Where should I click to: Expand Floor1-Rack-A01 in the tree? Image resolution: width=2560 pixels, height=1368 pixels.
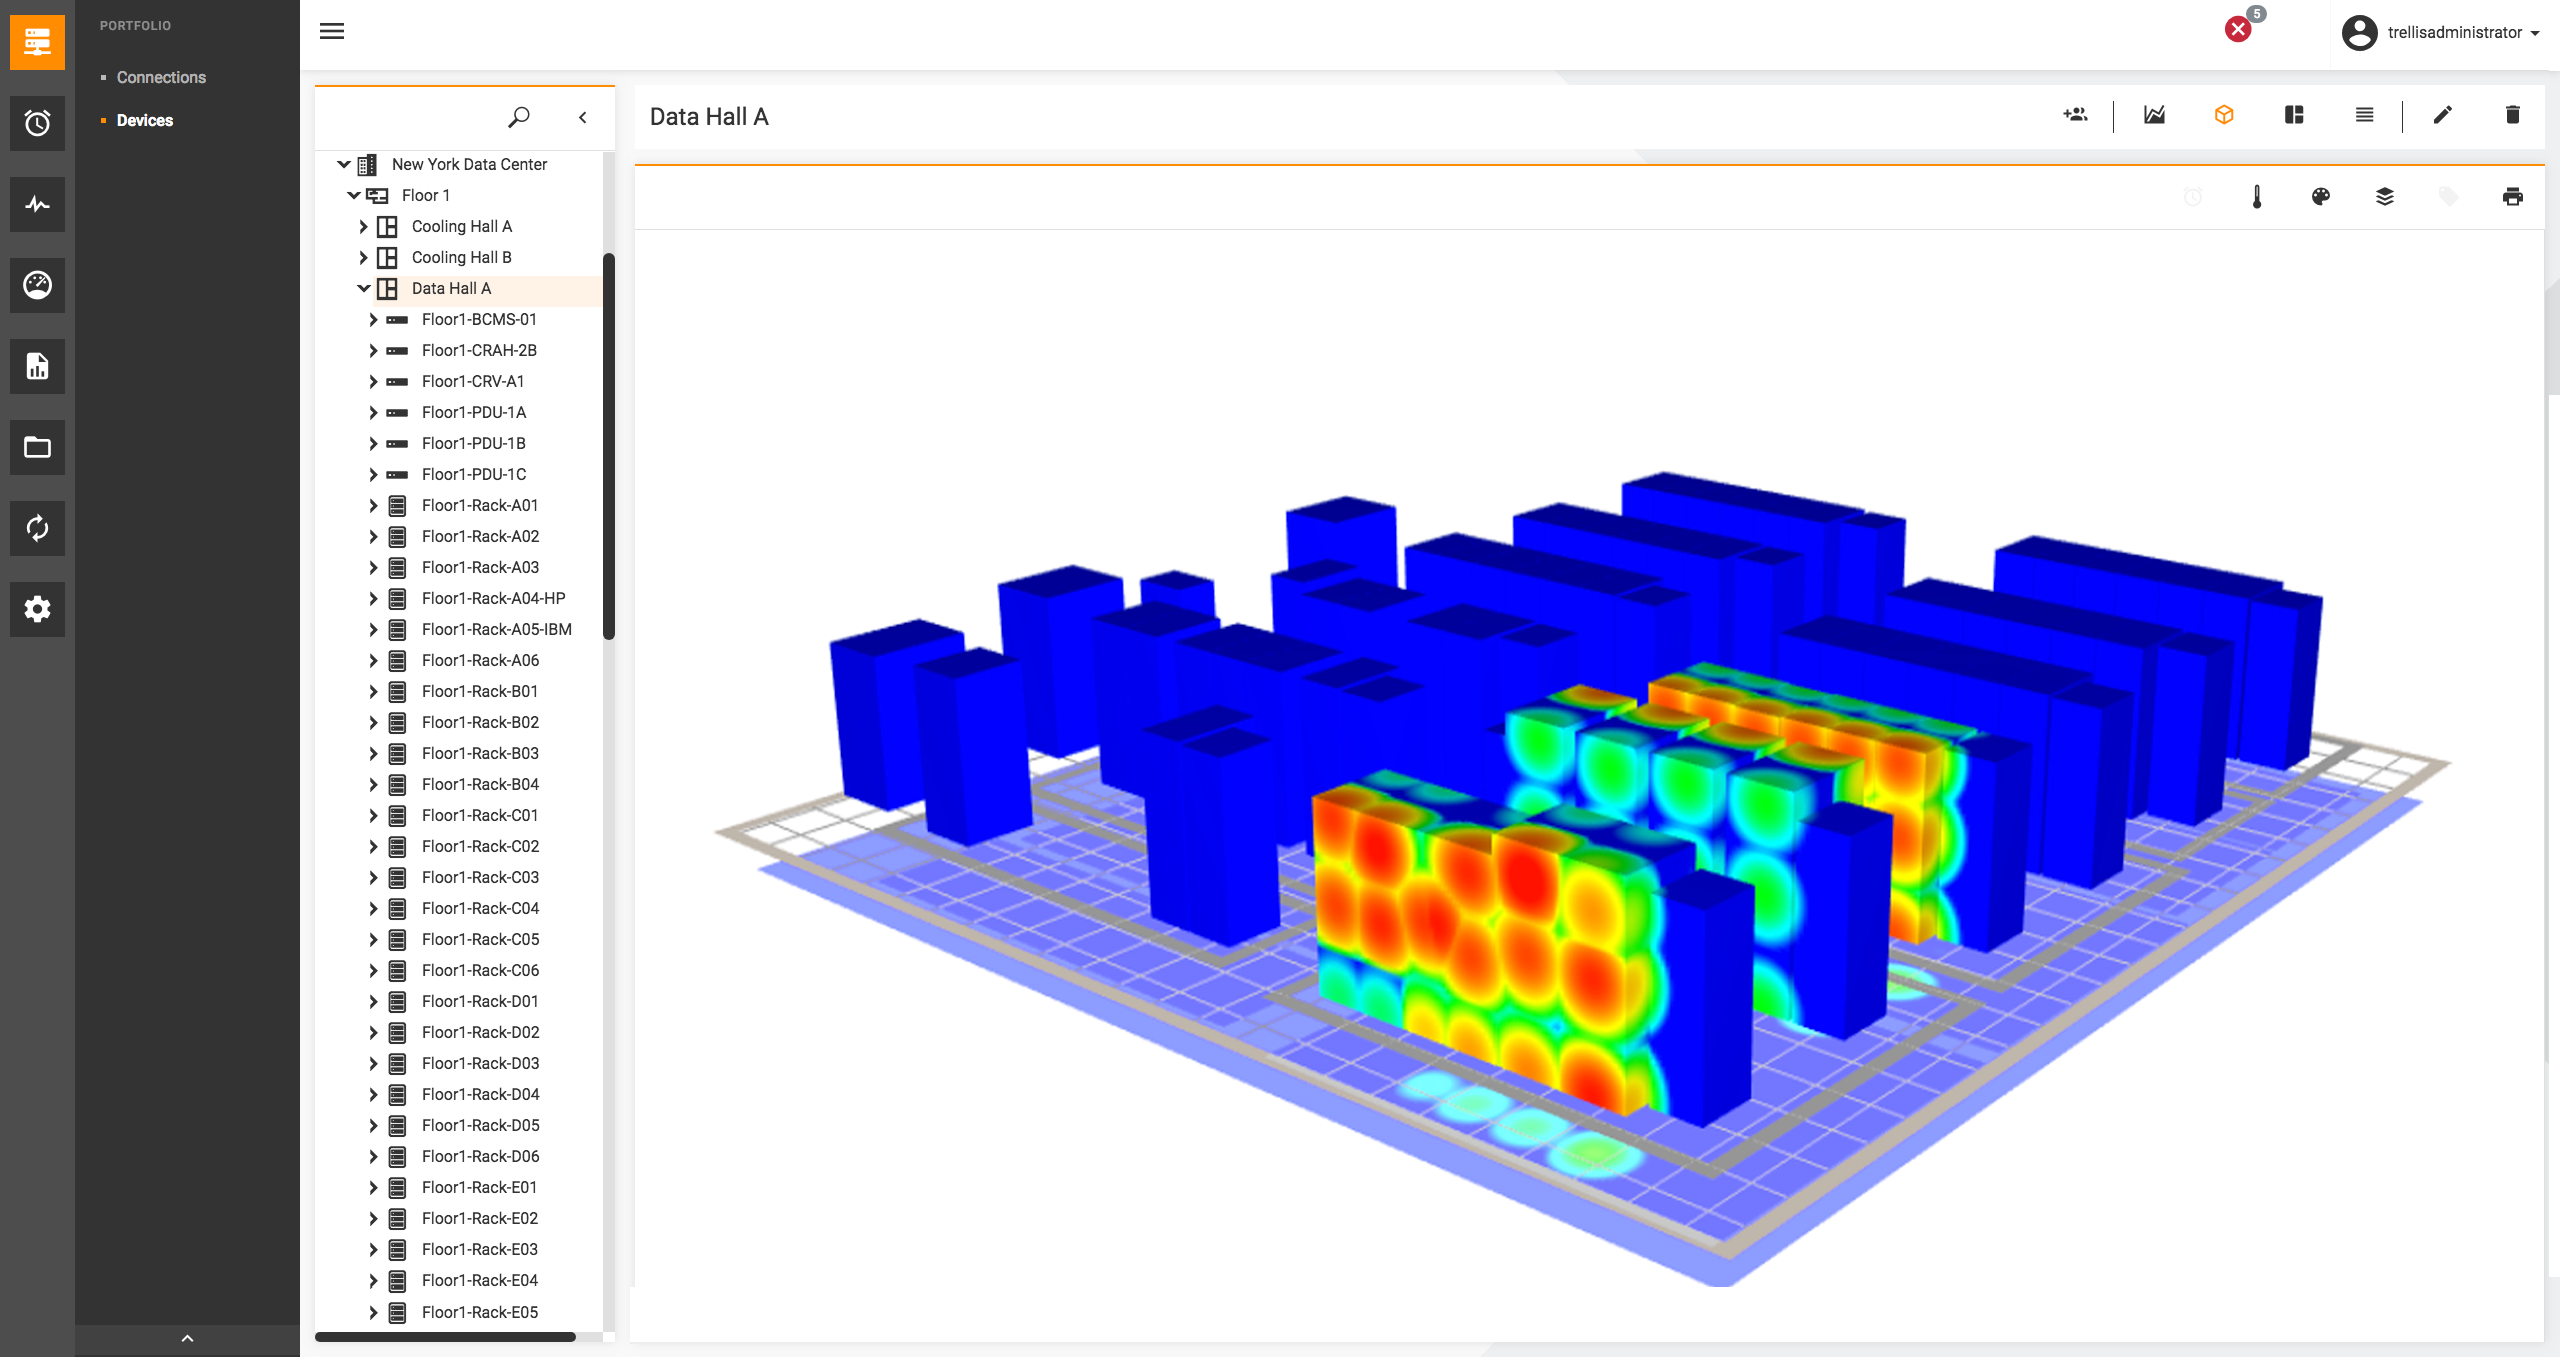click(x=371, y=505)
